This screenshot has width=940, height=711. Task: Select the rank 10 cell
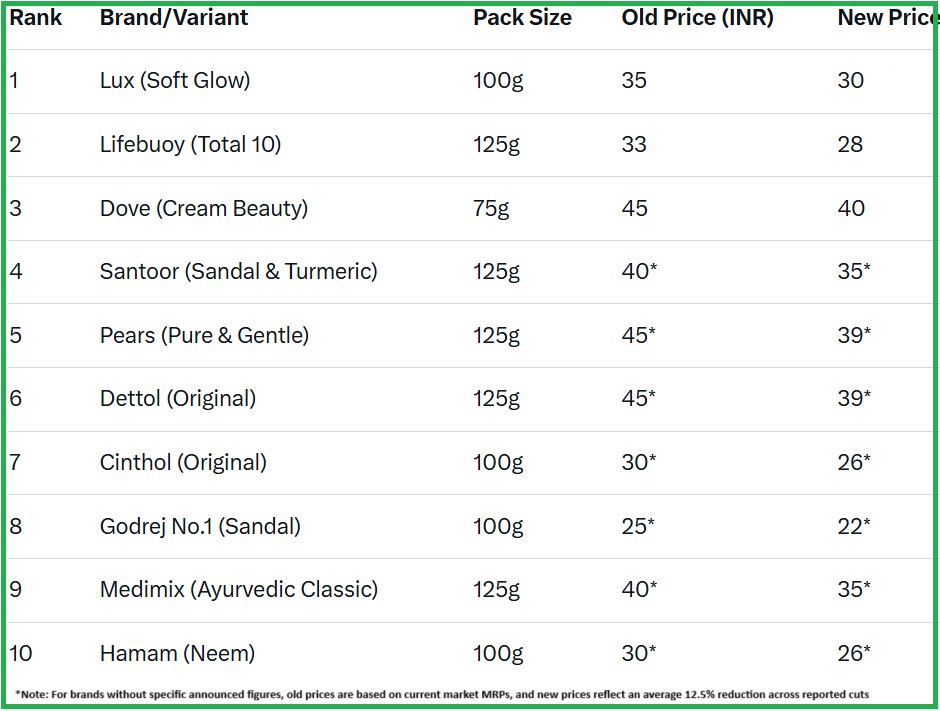21,654
